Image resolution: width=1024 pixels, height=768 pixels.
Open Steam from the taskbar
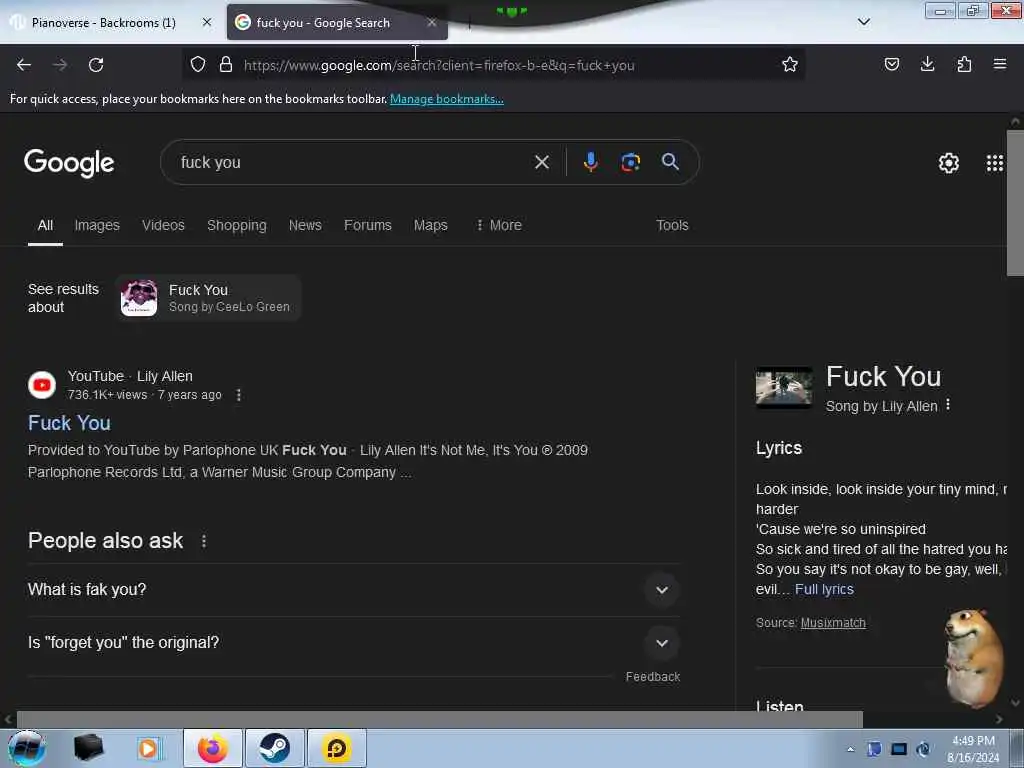tap(275, 748)
